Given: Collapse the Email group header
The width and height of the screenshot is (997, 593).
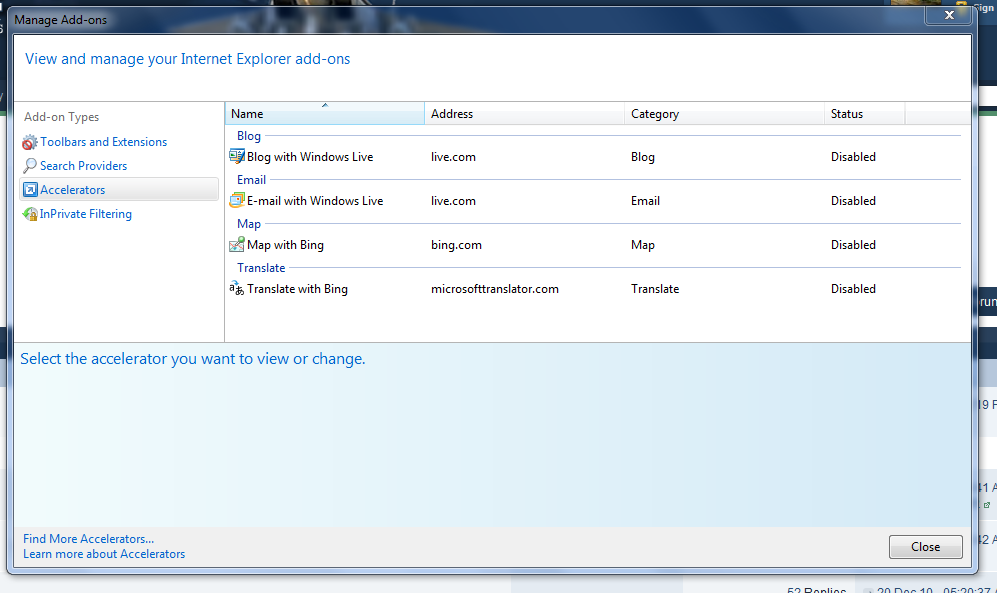Looking at the screenshot, I should 251,180.
